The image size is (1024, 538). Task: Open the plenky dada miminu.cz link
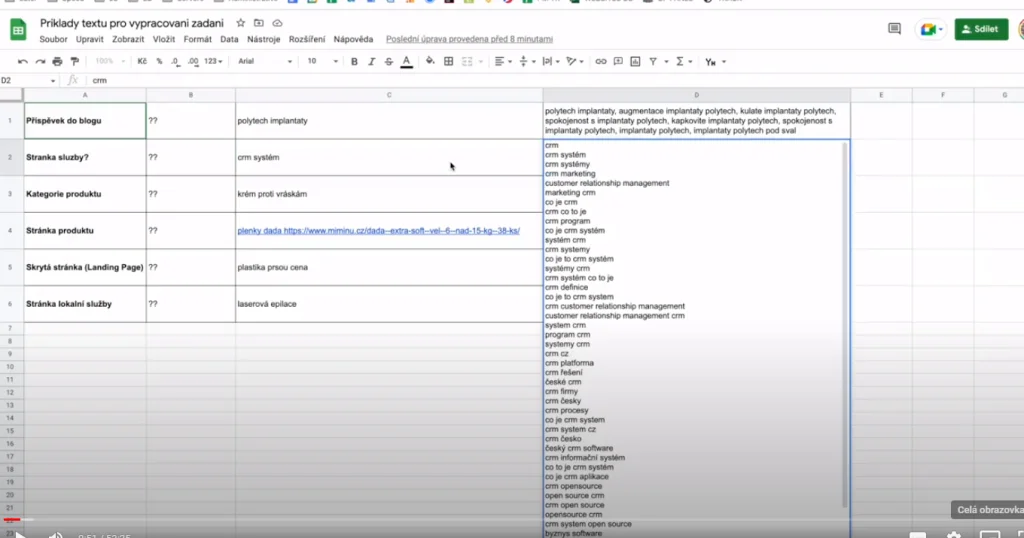tap(378, 231)
